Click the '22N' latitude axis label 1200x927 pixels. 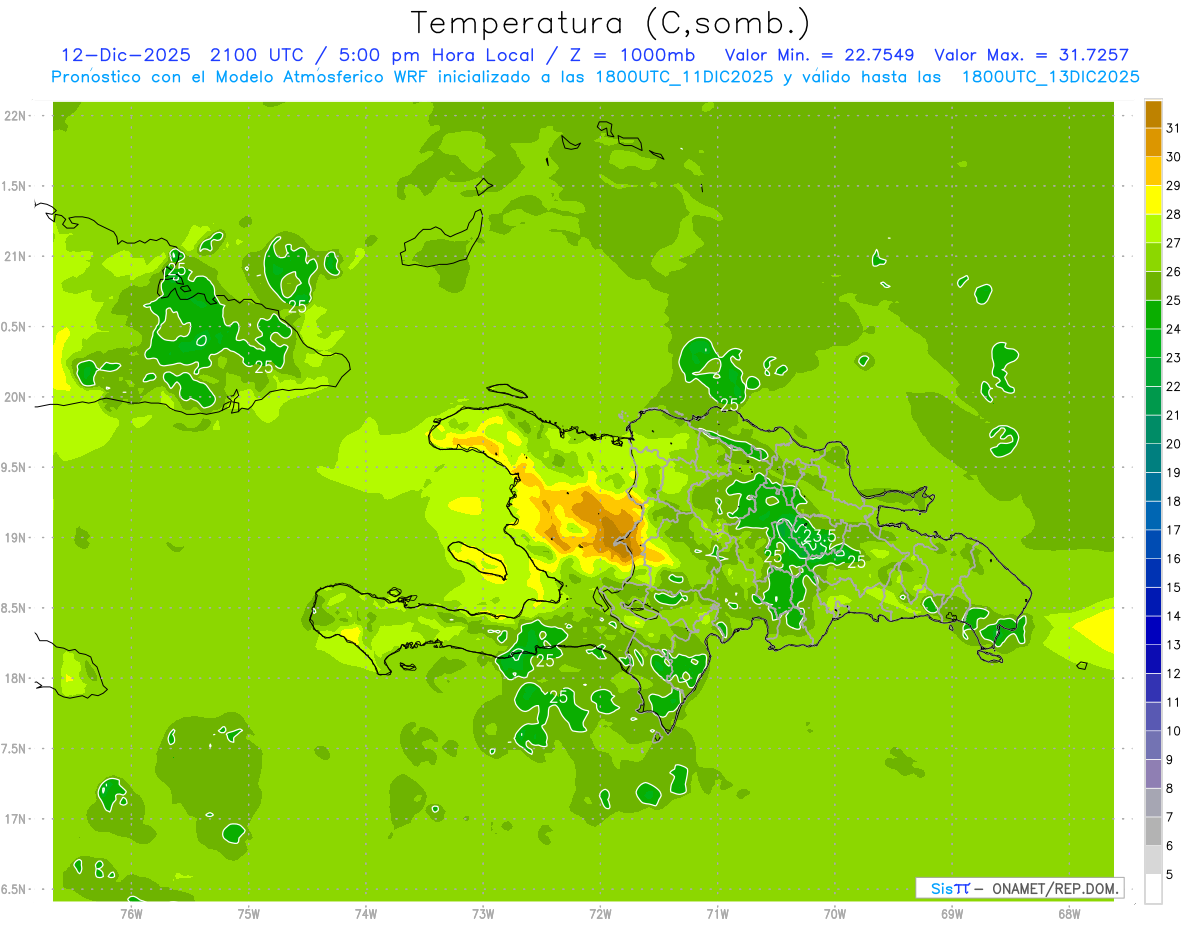click(15, 115)
